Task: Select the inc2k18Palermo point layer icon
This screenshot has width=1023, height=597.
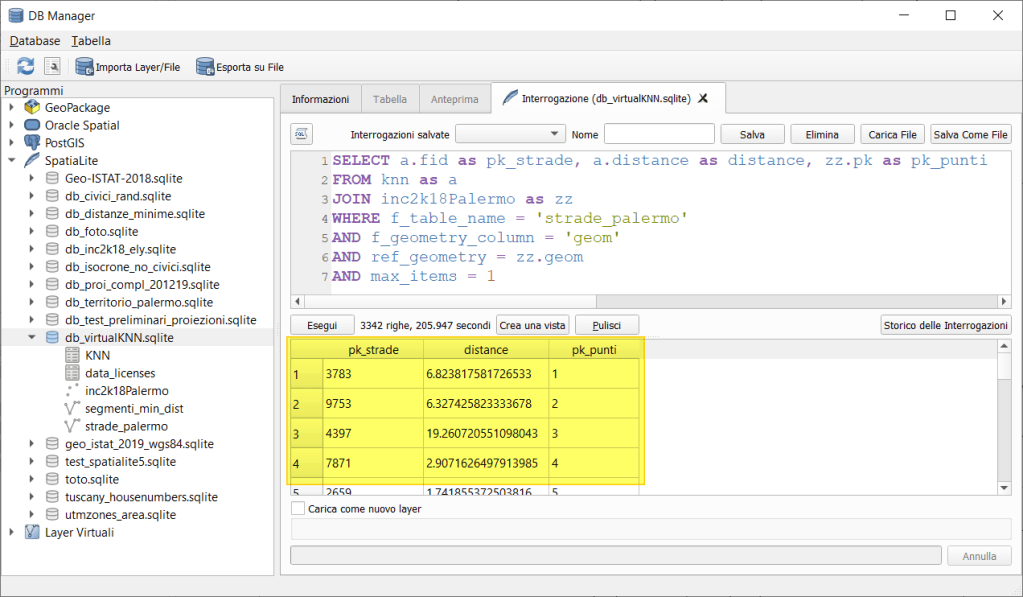Action: (x=72, y=391)
